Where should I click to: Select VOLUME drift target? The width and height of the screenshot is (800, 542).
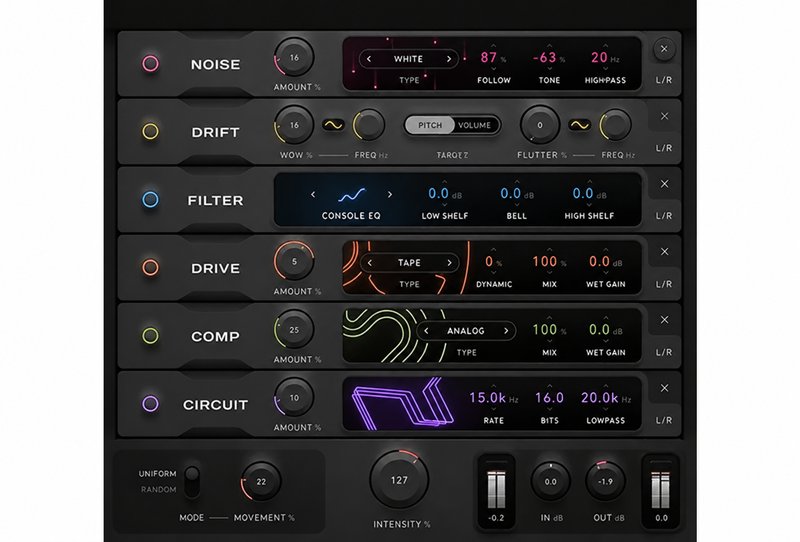[474, 125]
